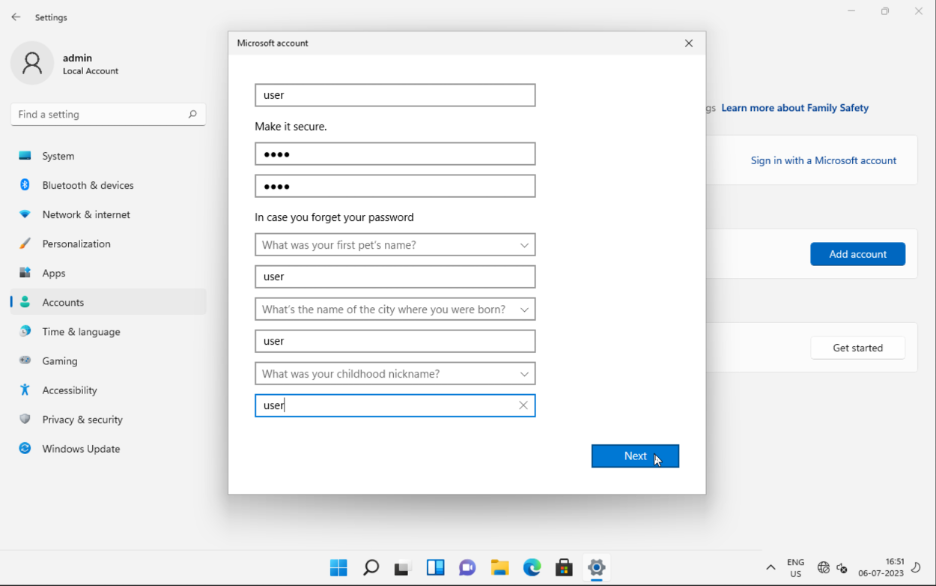936x586 pixels.
Task: Open Learn more about Family Safety link
Action: pyautogui.click(x=795, y=108)
